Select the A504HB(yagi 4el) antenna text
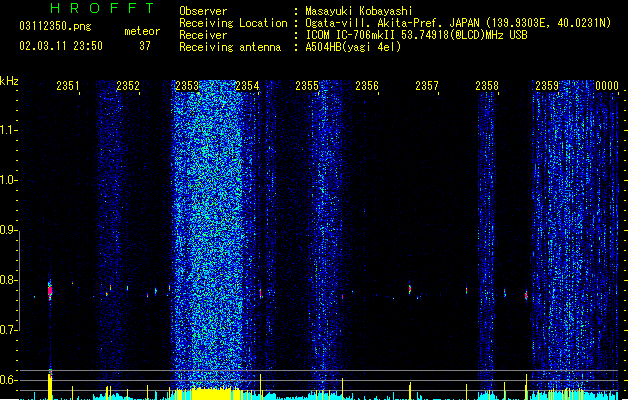629x400 pixels. pyautogui.click(x=353, y=47)
